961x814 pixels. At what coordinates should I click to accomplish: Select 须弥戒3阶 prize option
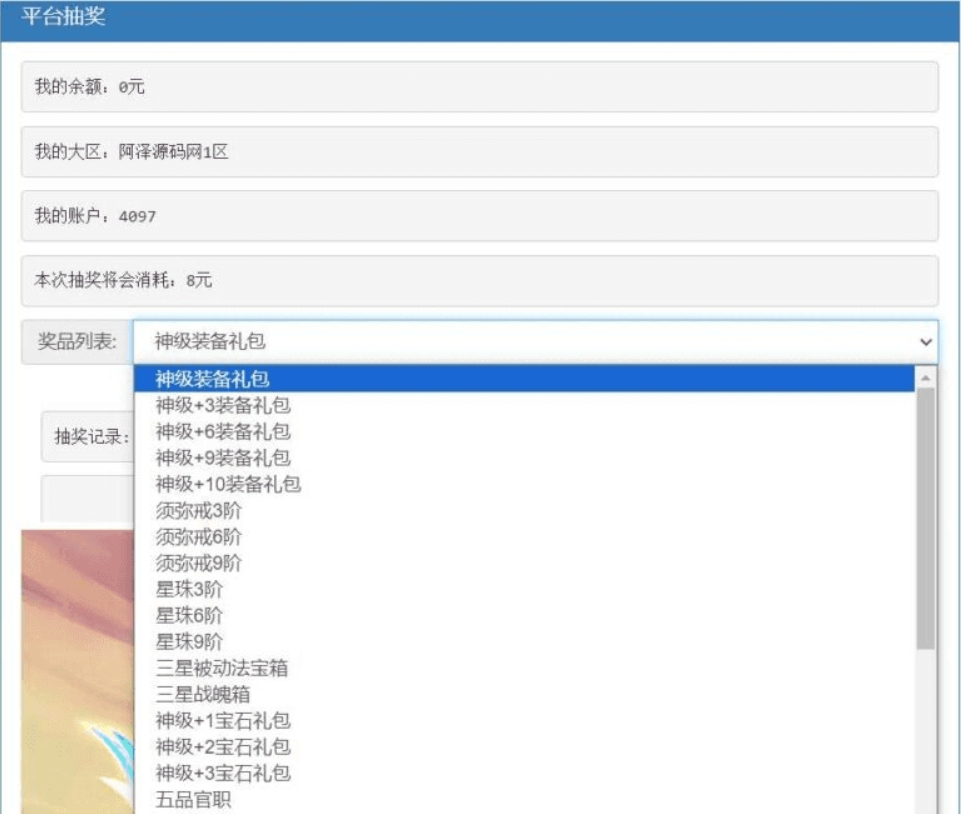click(x=199, y=510)
